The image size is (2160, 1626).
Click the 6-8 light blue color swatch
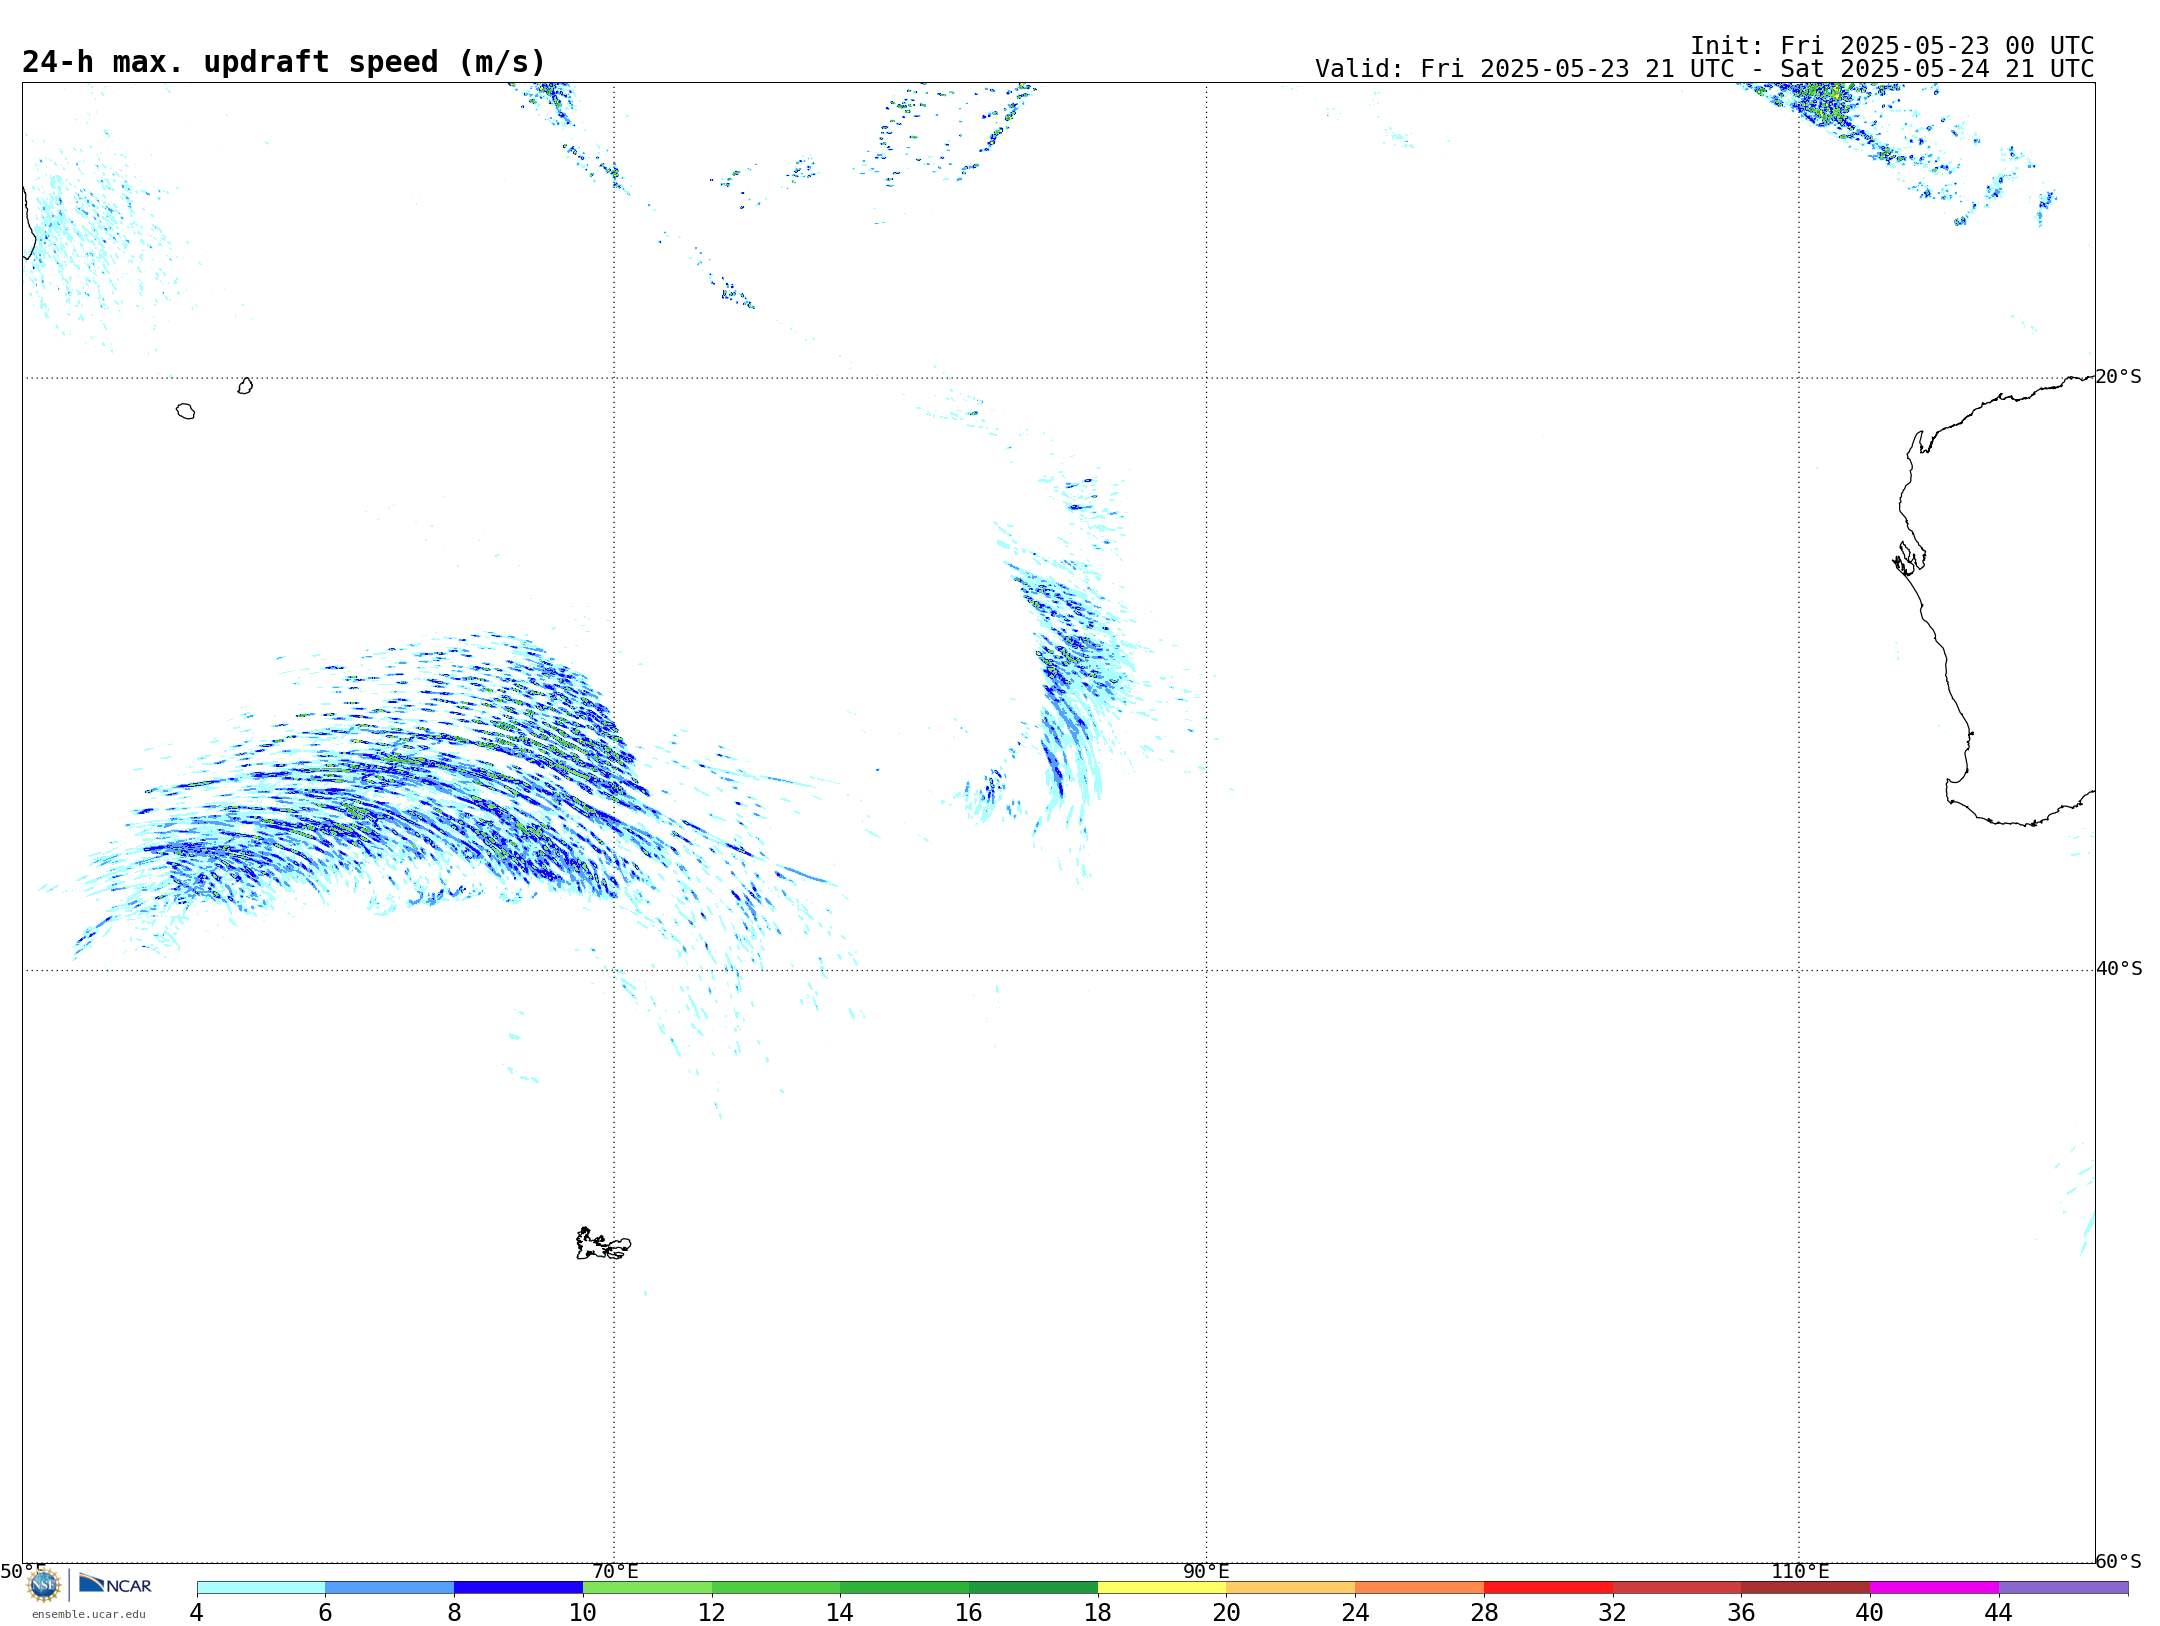click(390, 1587)
